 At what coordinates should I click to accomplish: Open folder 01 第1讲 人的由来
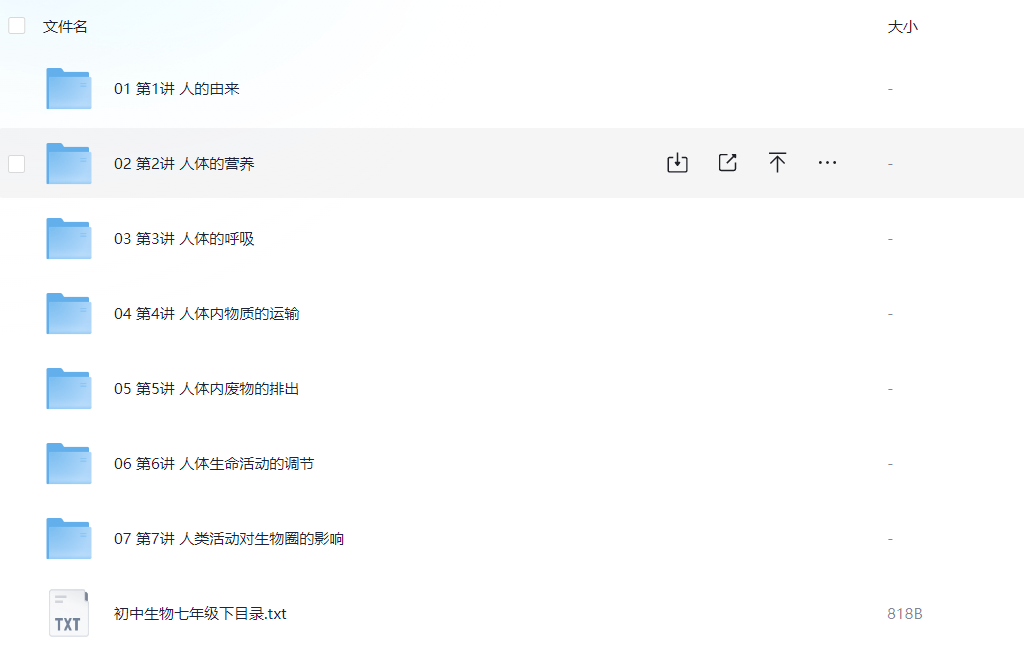pos(176,88)
